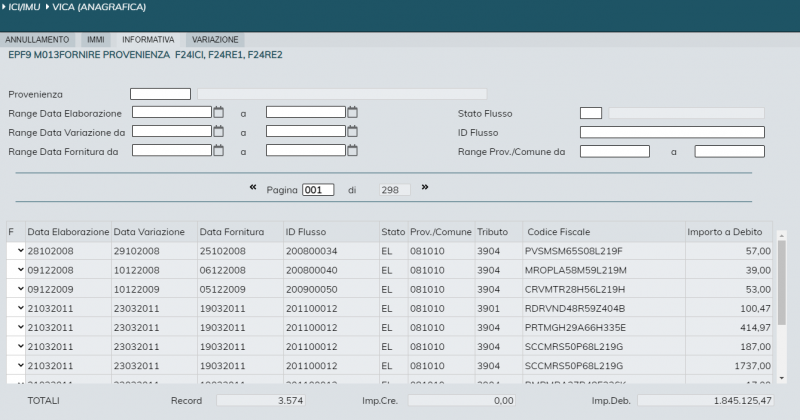This screenshot has width=800, height=420.
Task: Expand dropdown on row with RDRVND48R59Z404B
Action: coord(20,308)
